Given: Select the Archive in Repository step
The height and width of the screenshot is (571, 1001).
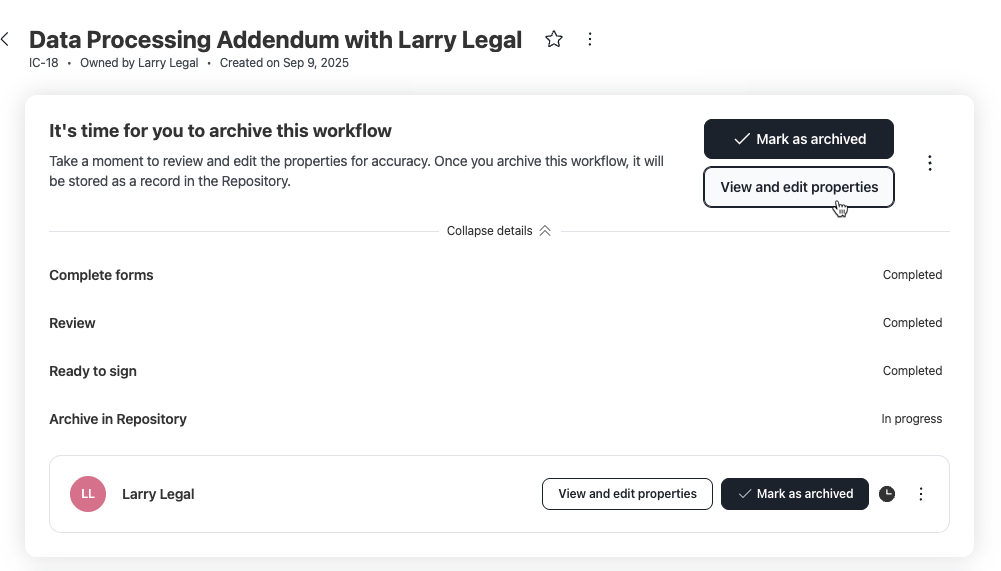Looking at the screenshot, I should coord(118,419).
